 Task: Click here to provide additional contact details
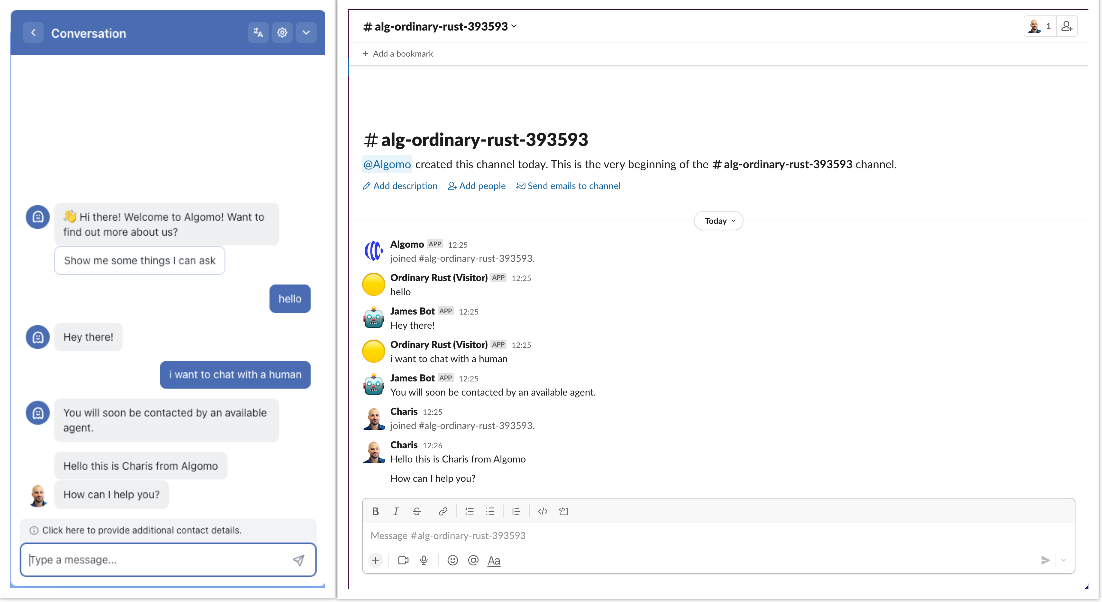tap(141, 530)
